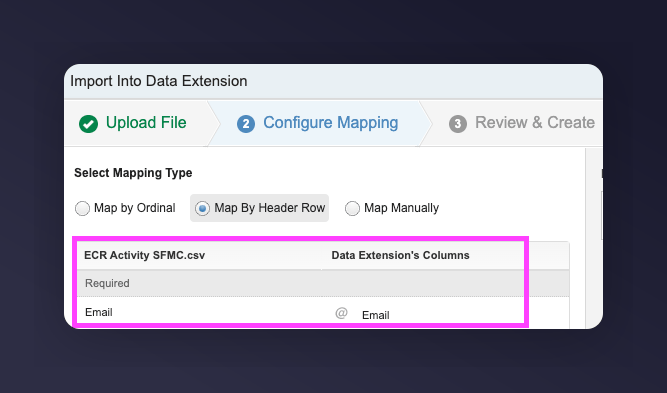Click the green checkmark icon beside Upload File

(88, 124)
